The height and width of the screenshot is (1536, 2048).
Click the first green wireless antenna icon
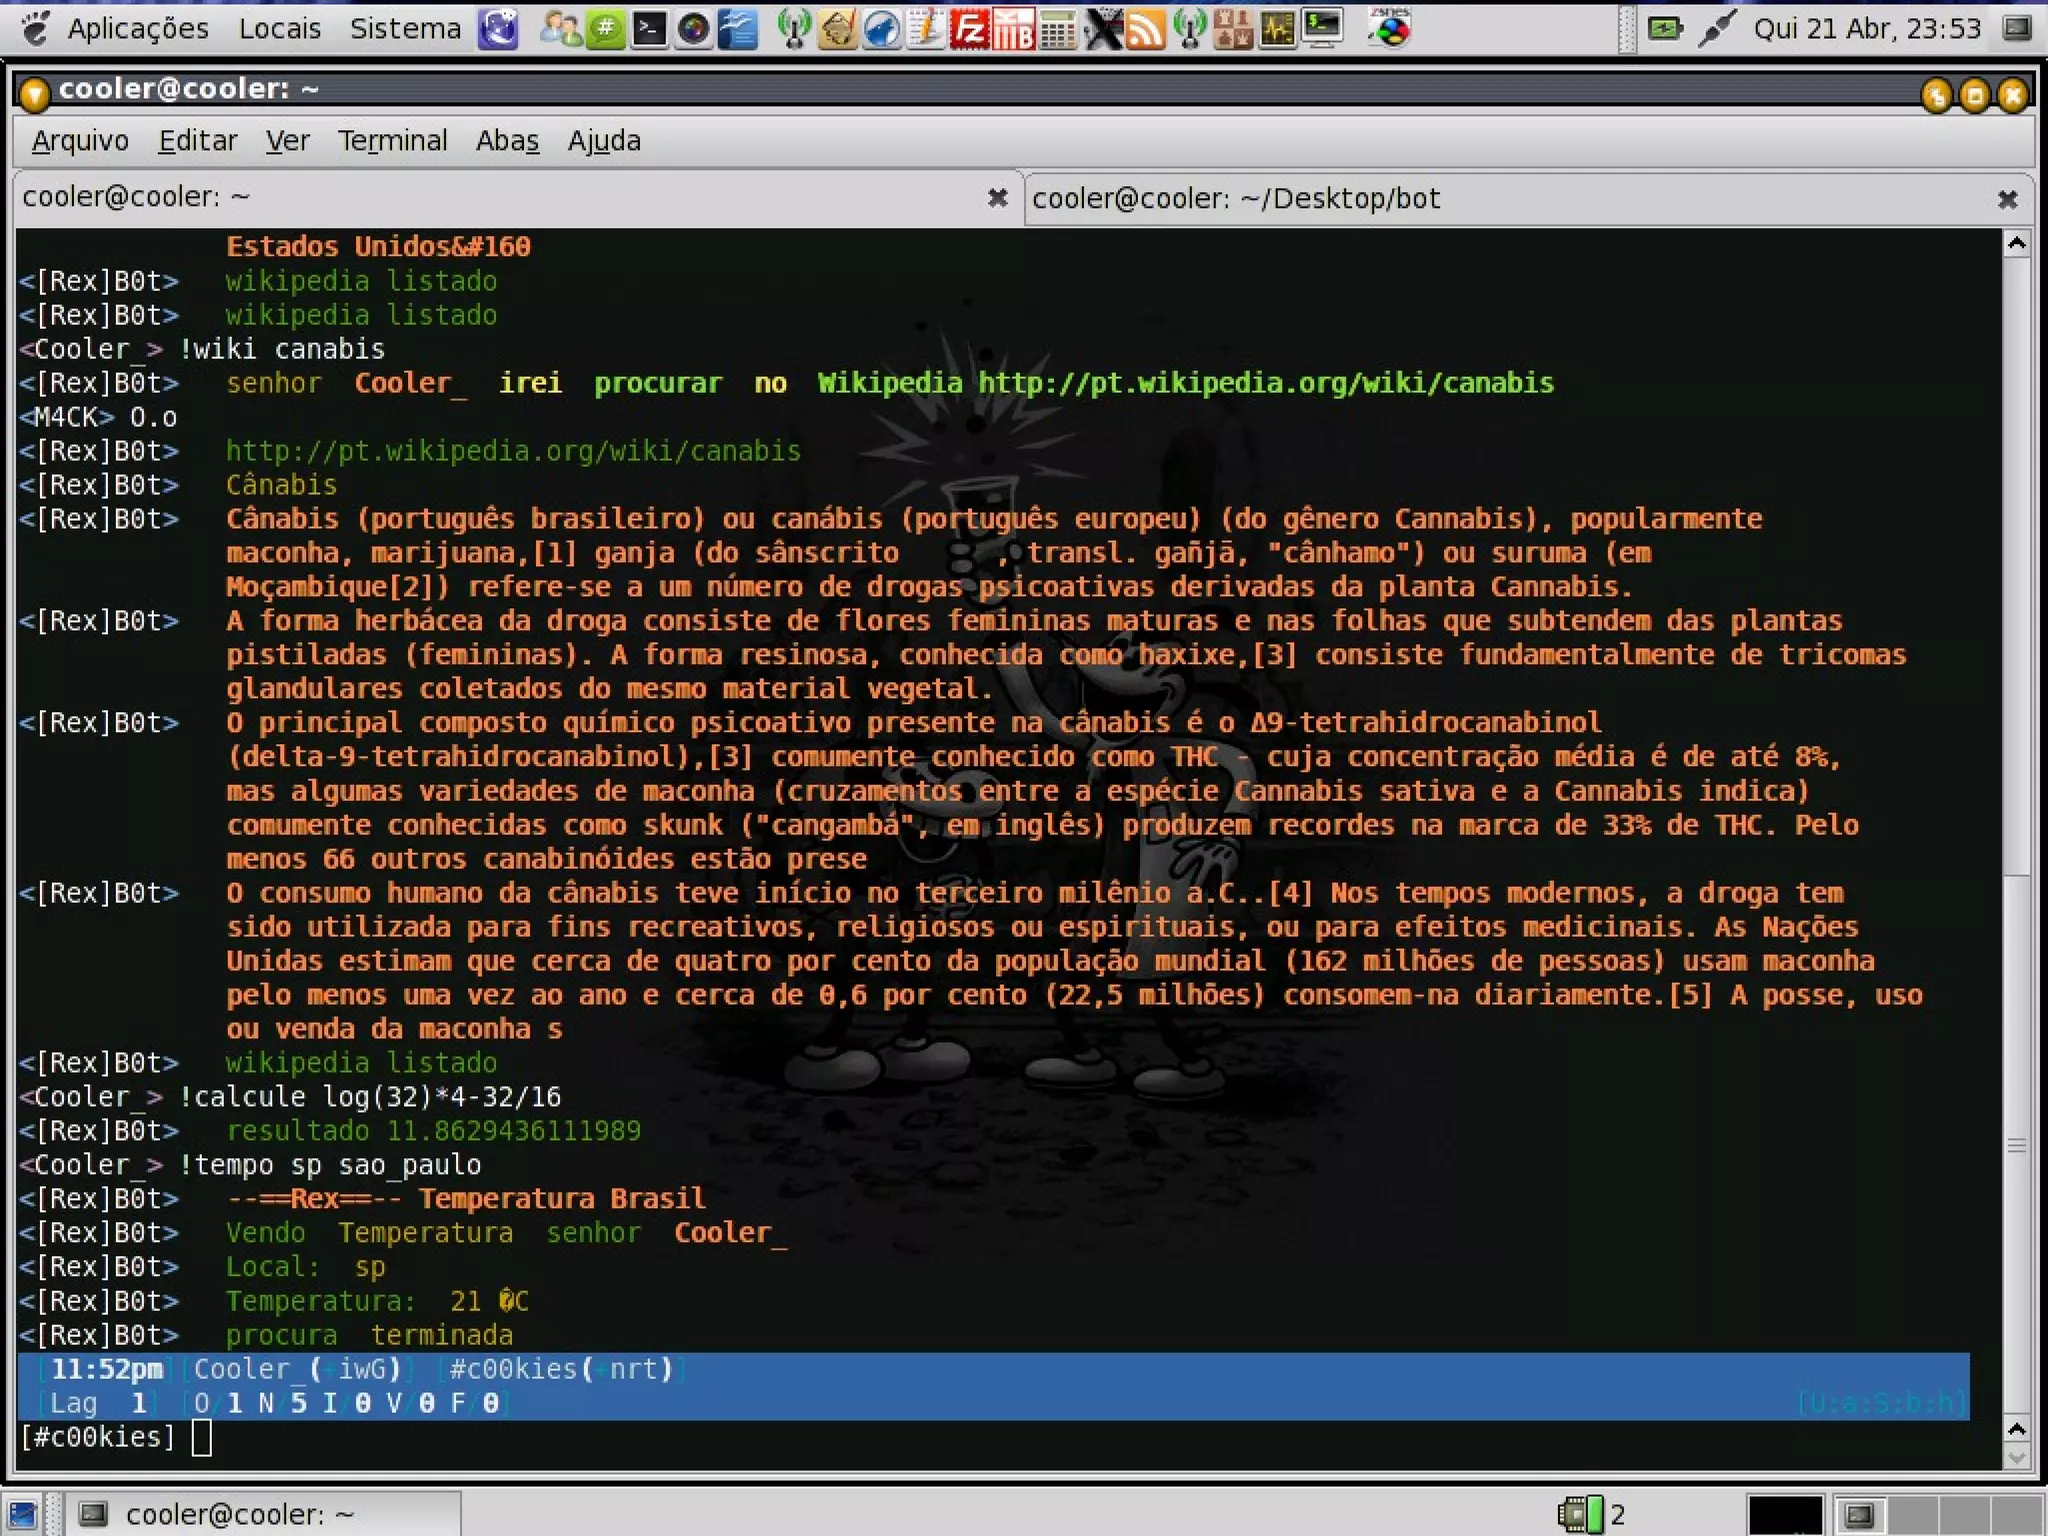[793, 28]
